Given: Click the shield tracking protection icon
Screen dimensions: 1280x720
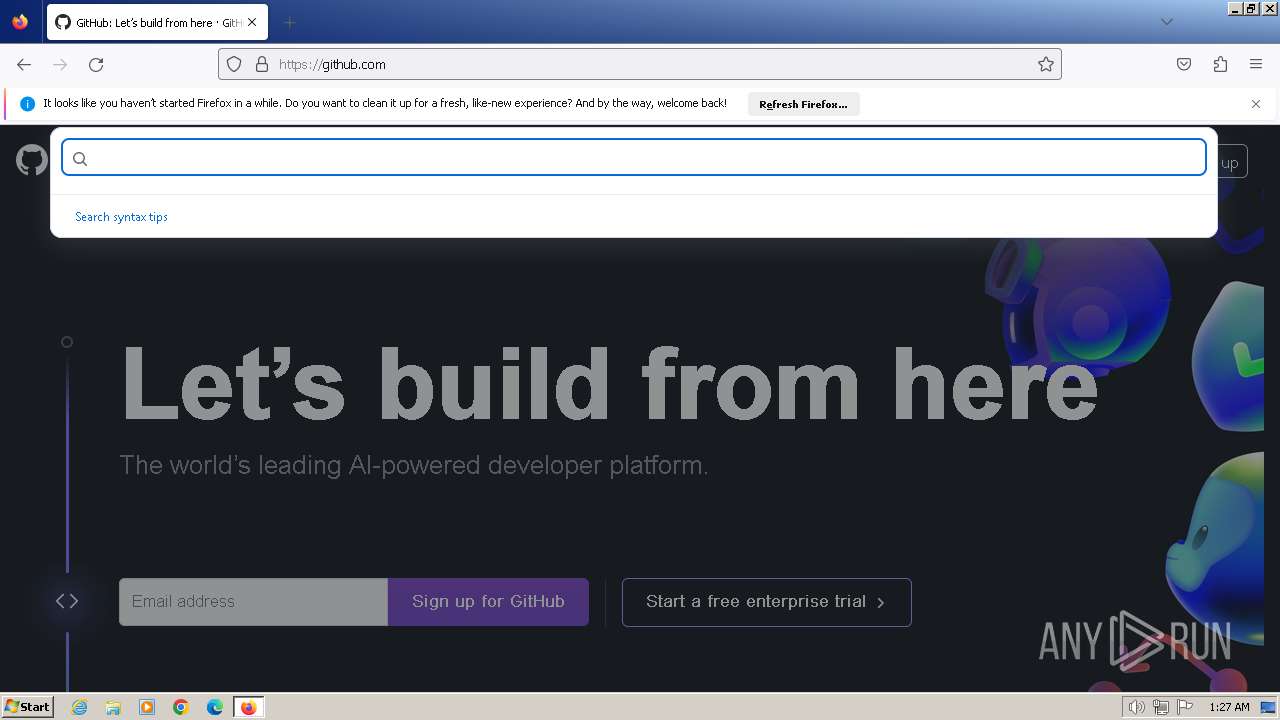Looking at the screenshot, I should [x=234, y=64].
